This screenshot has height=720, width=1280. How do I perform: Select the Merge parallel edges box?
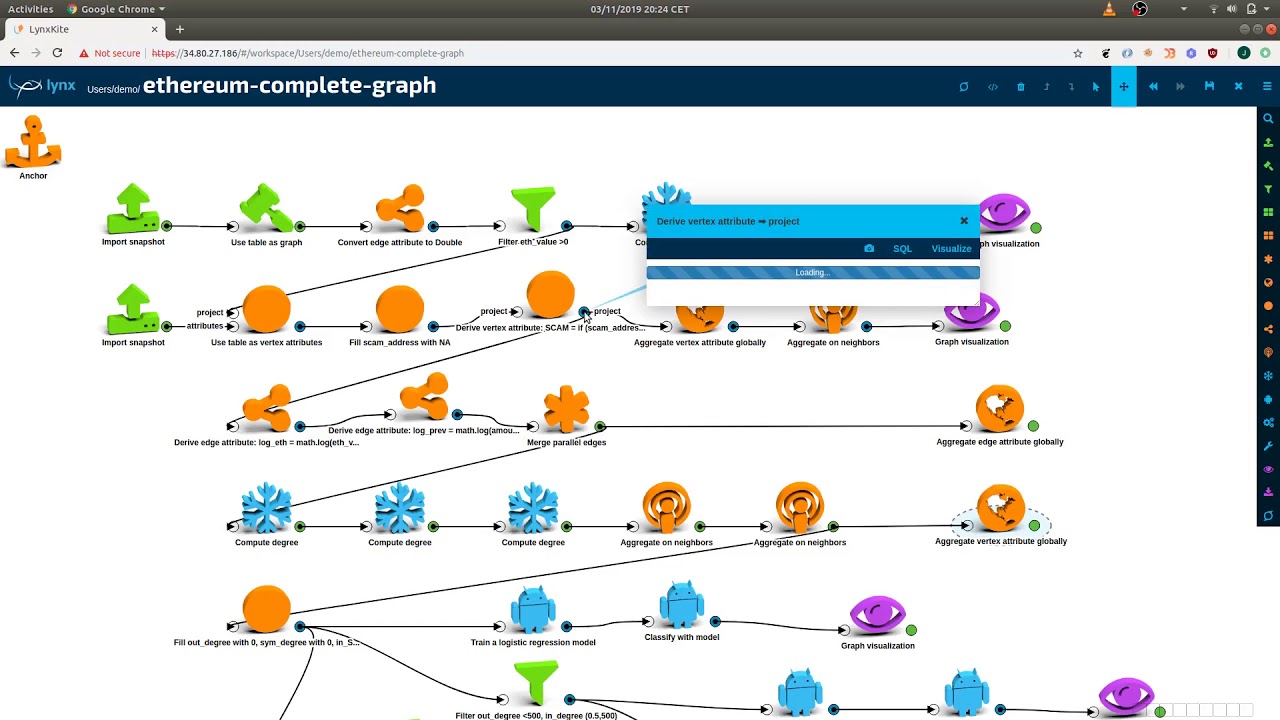coord(566,408)
